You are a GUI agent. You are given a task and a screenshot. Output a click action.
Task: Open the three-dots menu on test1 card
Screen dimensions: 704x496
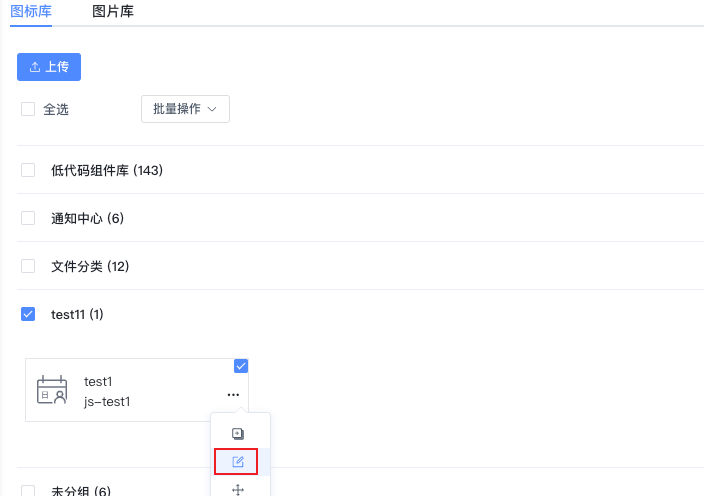[233, 395]
